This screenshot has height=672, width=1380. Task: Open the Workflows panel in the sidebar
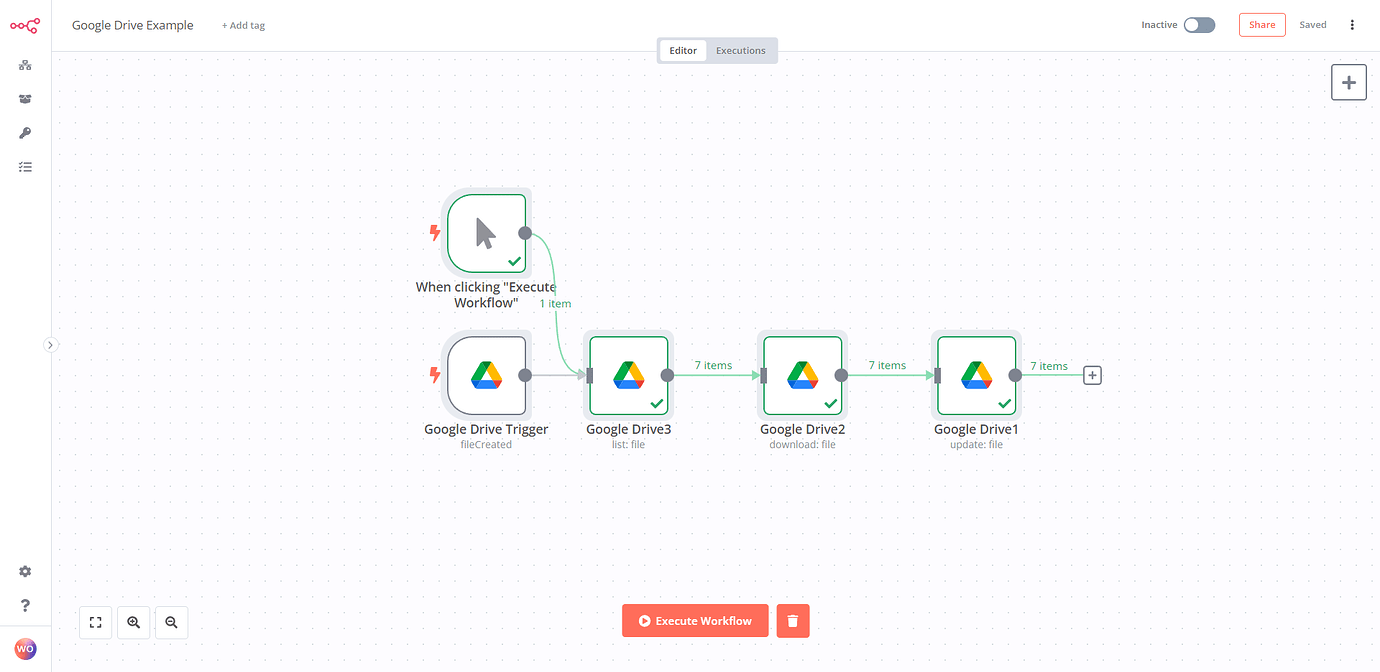(x=25, y=65)
